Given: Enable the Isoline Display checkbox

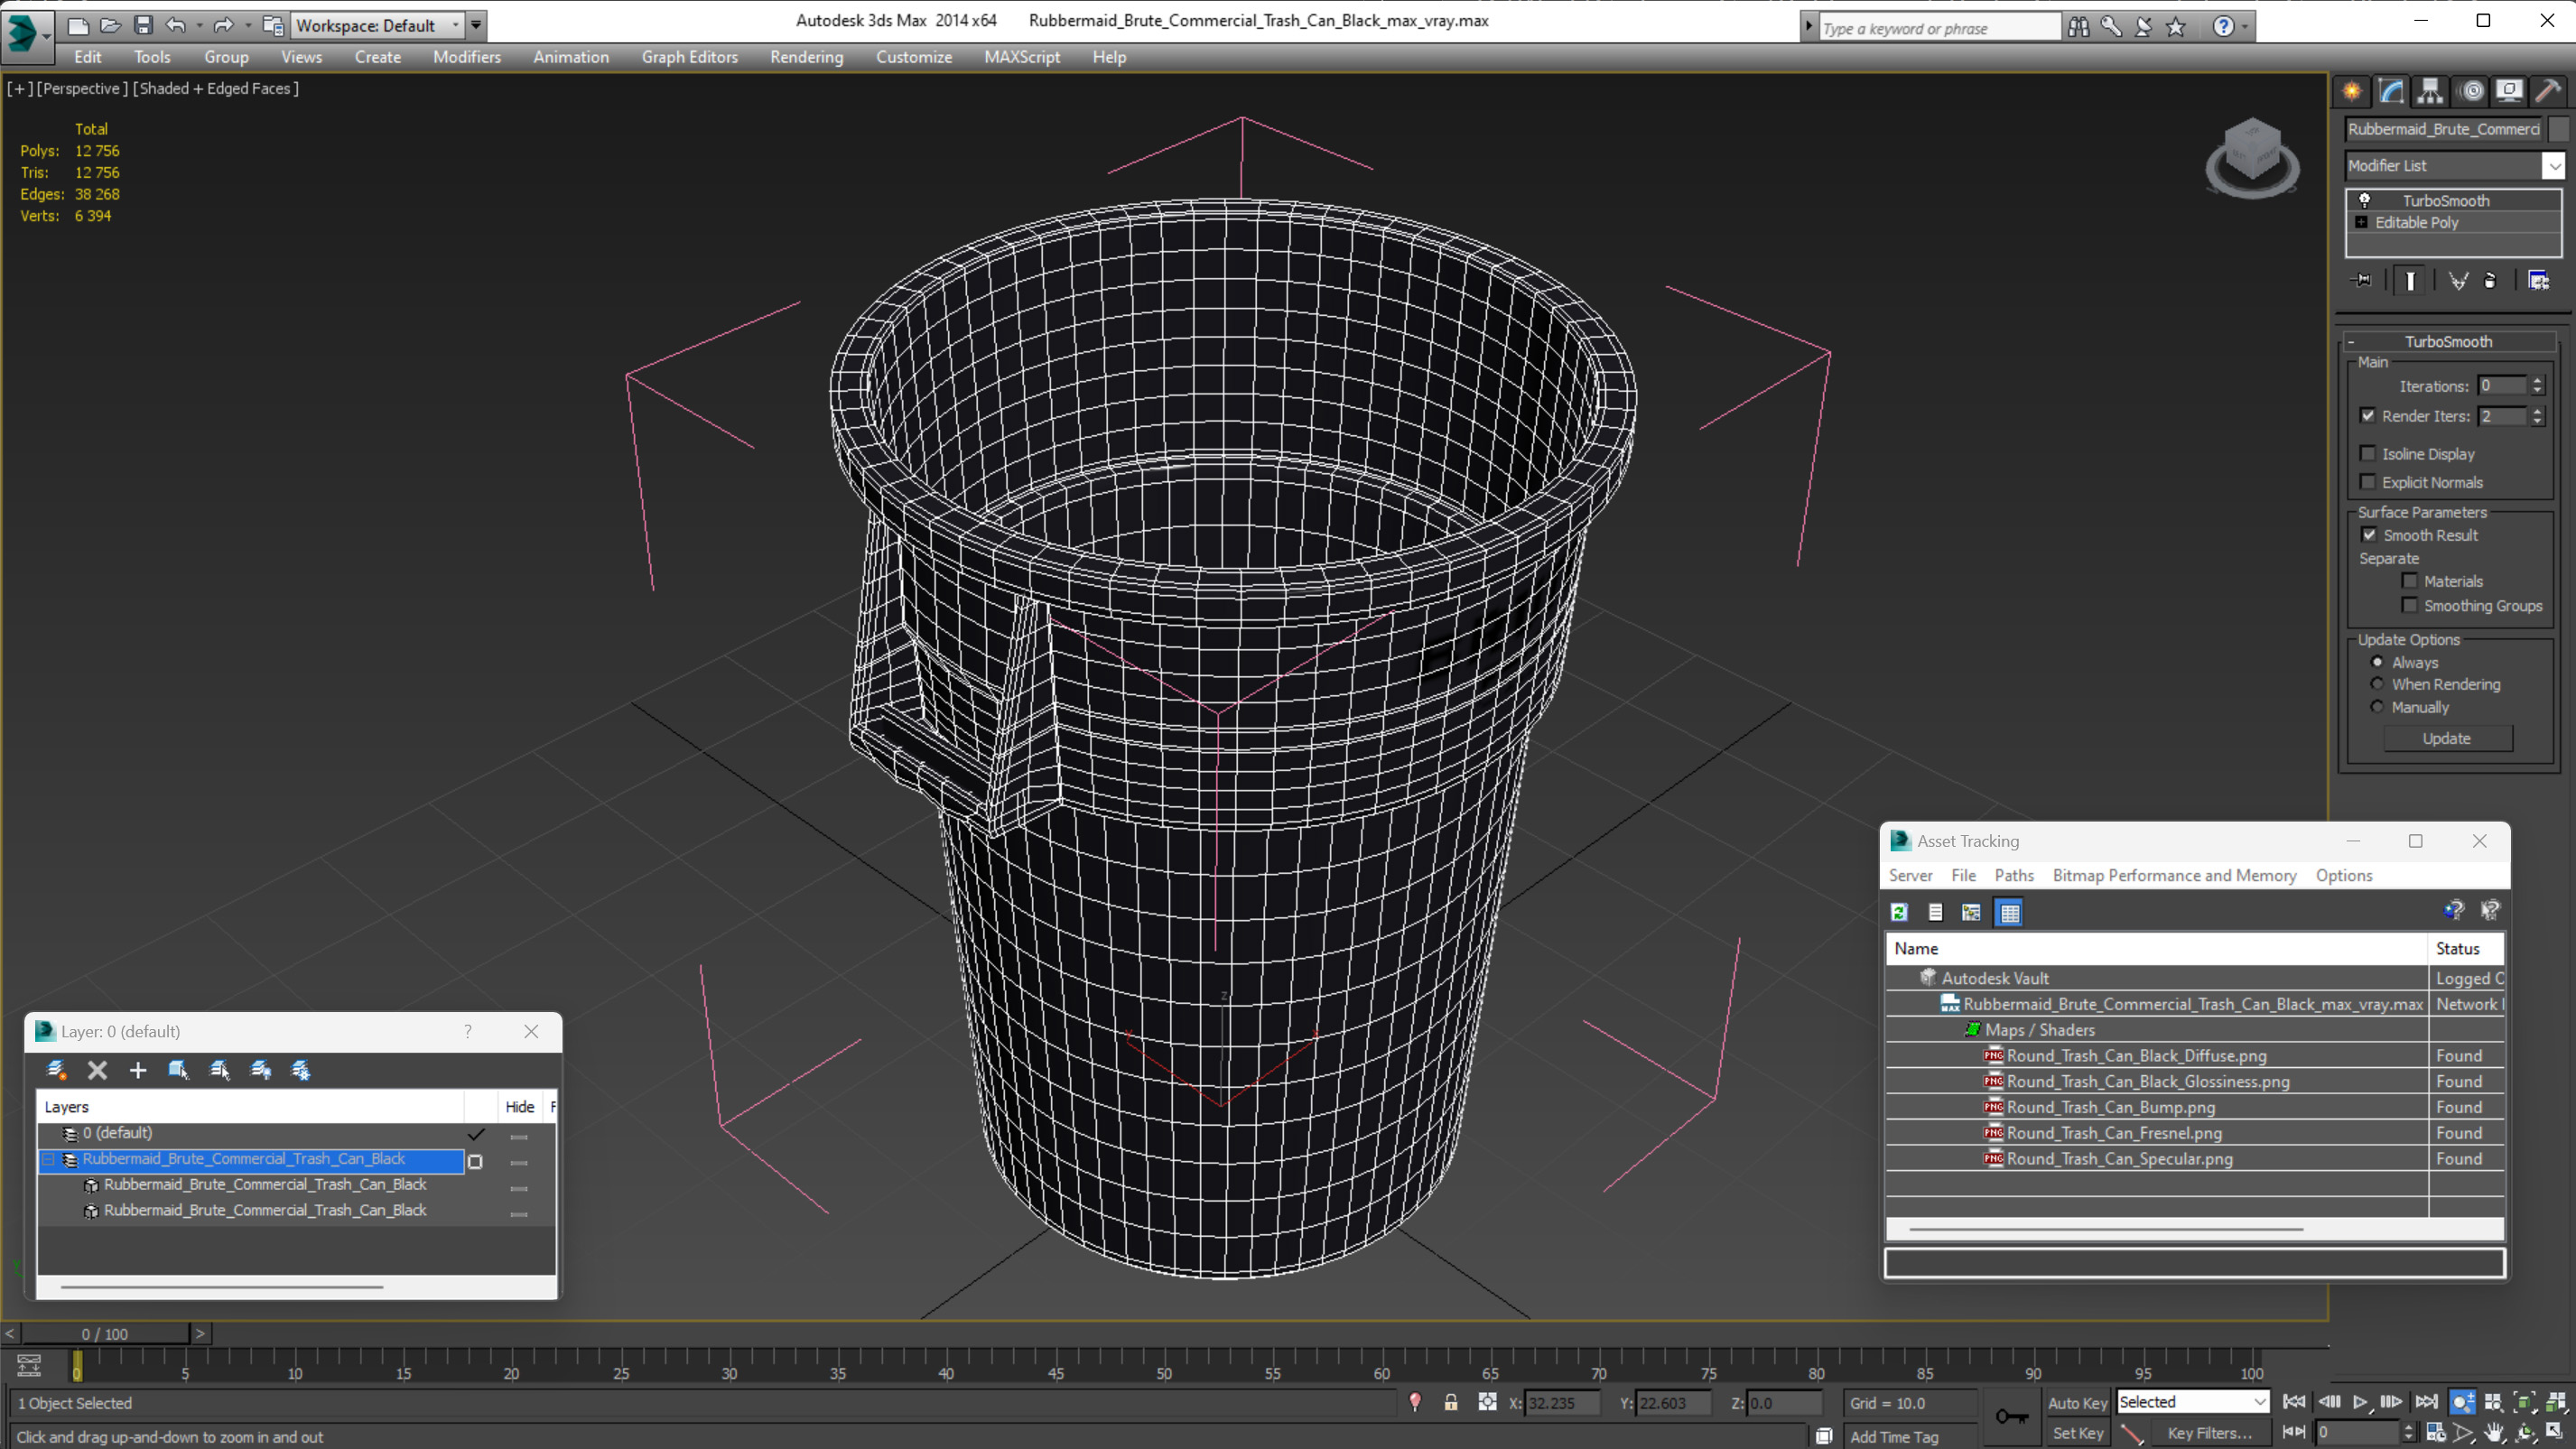Looking at the screenshot, I should (2368, 453).
